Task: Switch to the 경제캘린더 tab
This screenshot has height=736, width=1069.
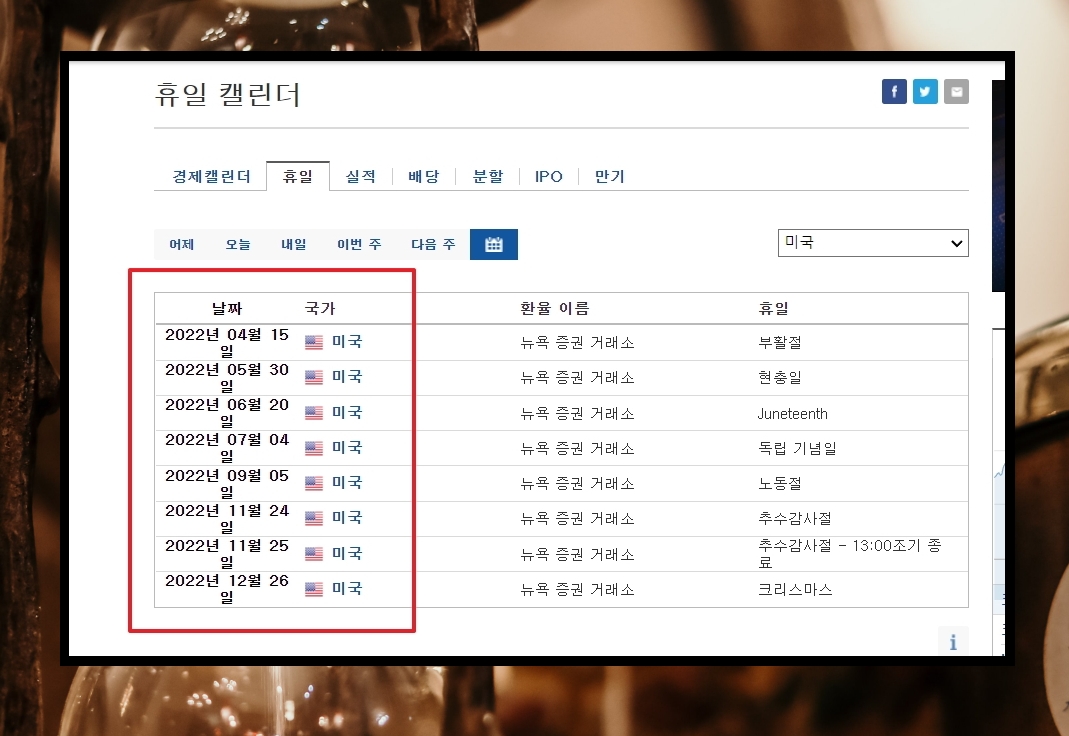Action: pos(211,177)
